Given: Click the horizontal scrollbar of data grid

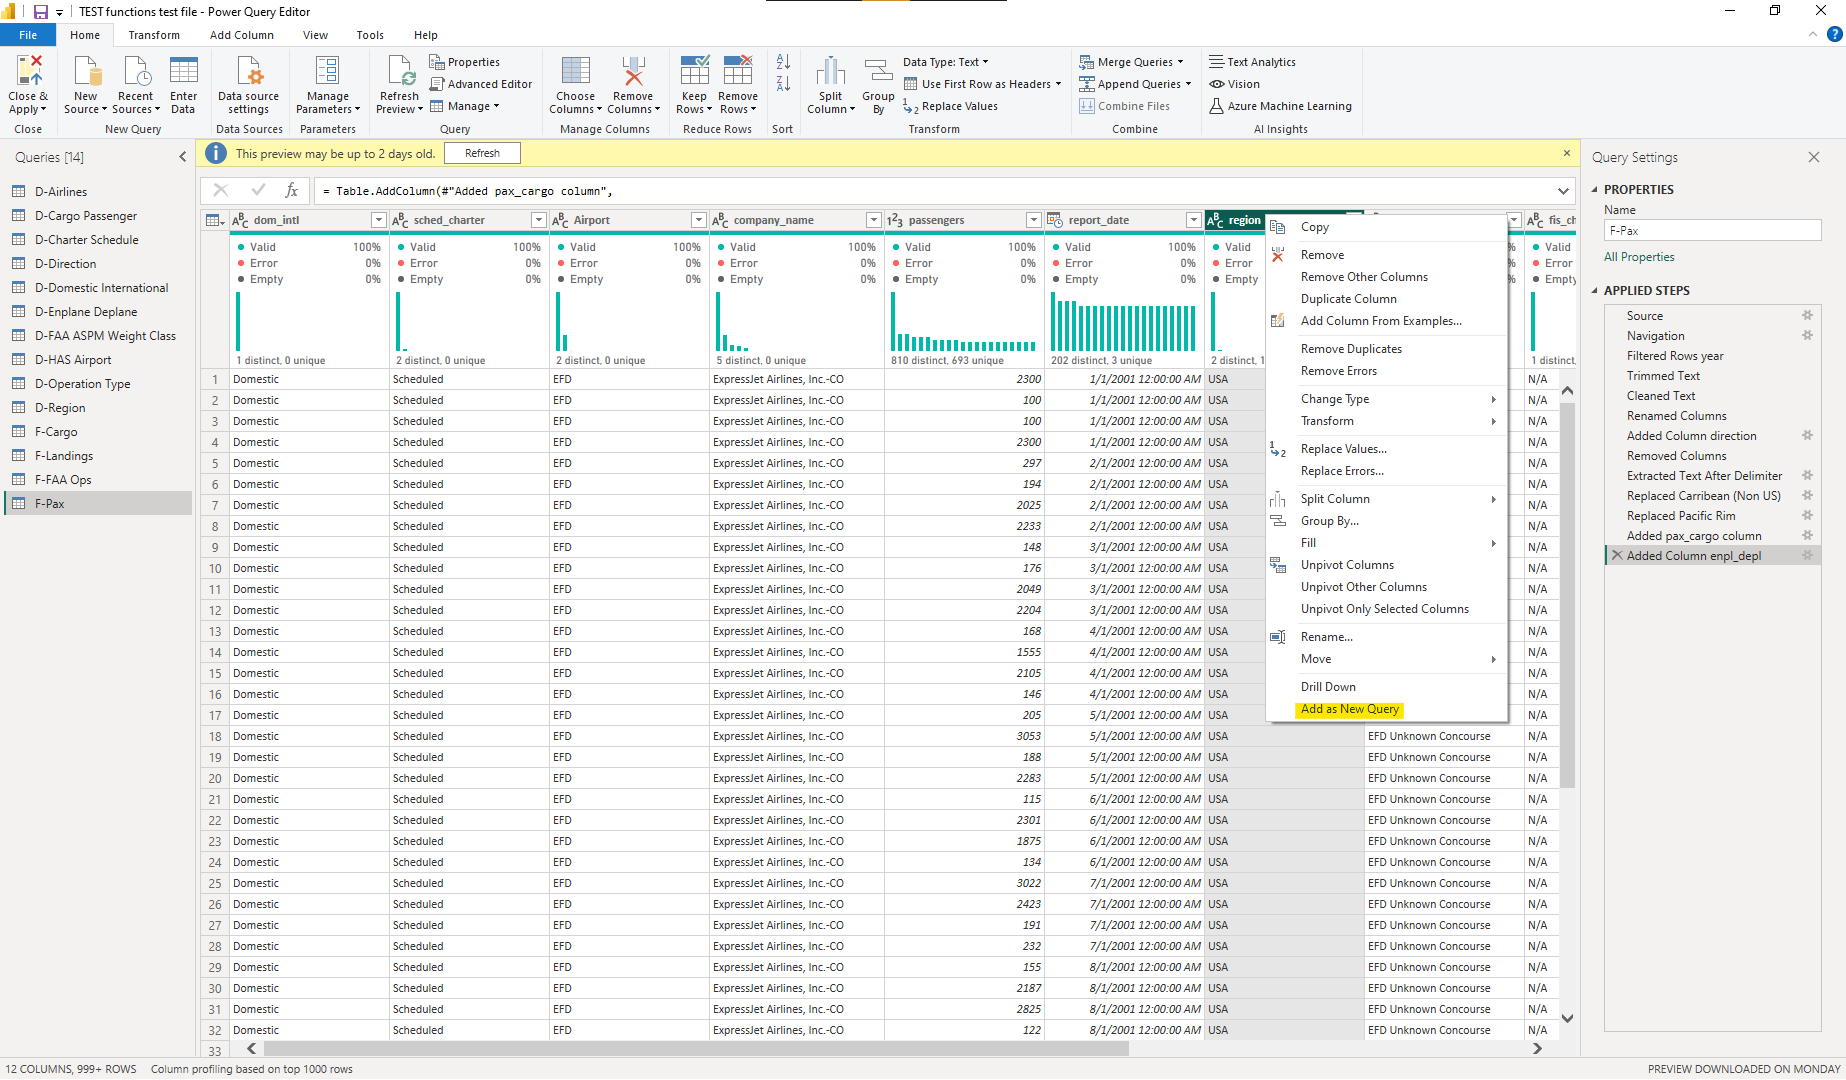Looking at the screenshot, I should (696, 1048).
